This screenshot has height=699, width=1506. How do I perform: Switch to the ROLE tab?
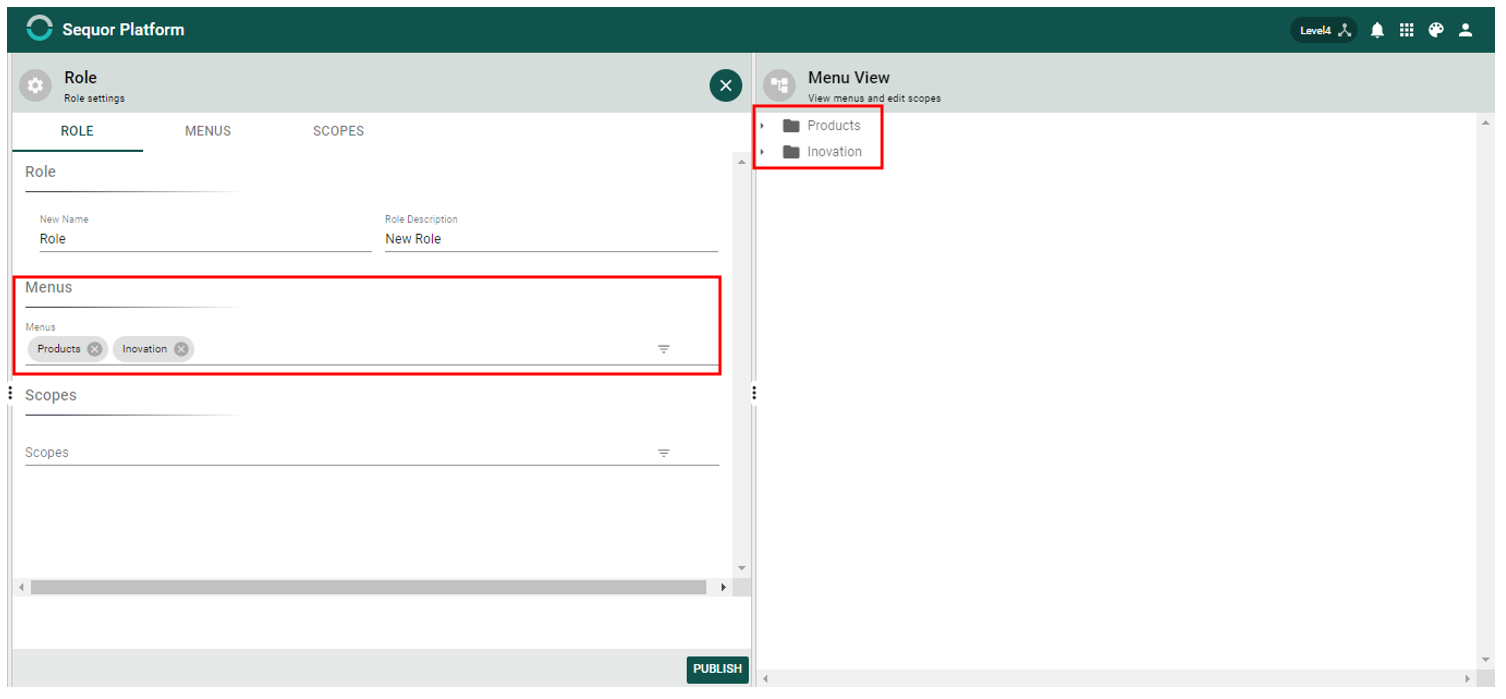[x=77, y=131]
